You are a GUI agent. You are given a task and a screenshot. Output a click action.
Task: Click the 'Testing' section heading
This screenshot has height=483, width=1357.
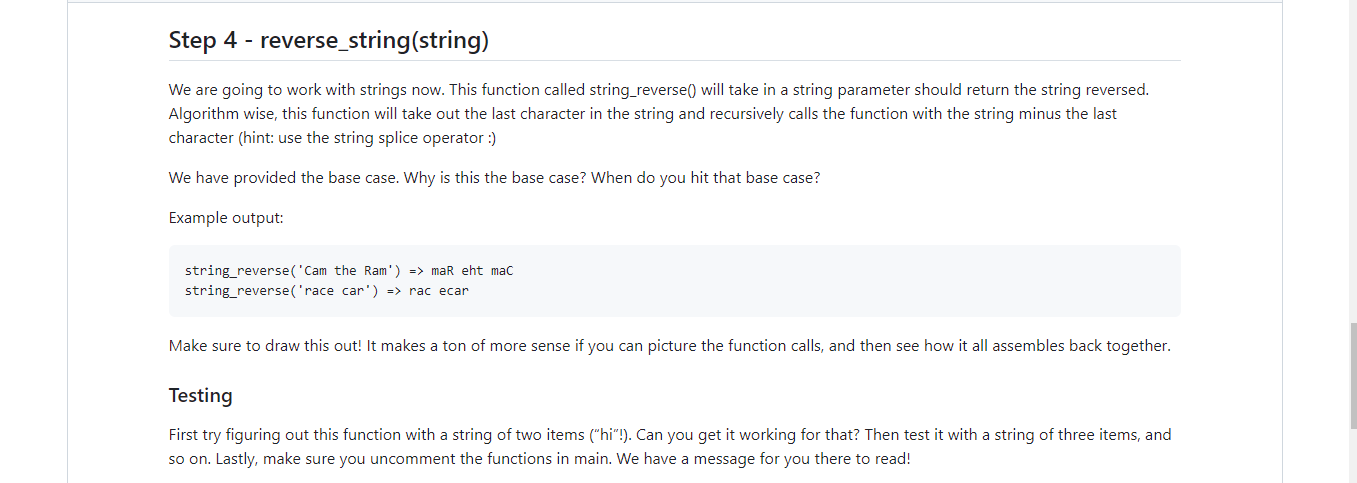coord(201,395)
